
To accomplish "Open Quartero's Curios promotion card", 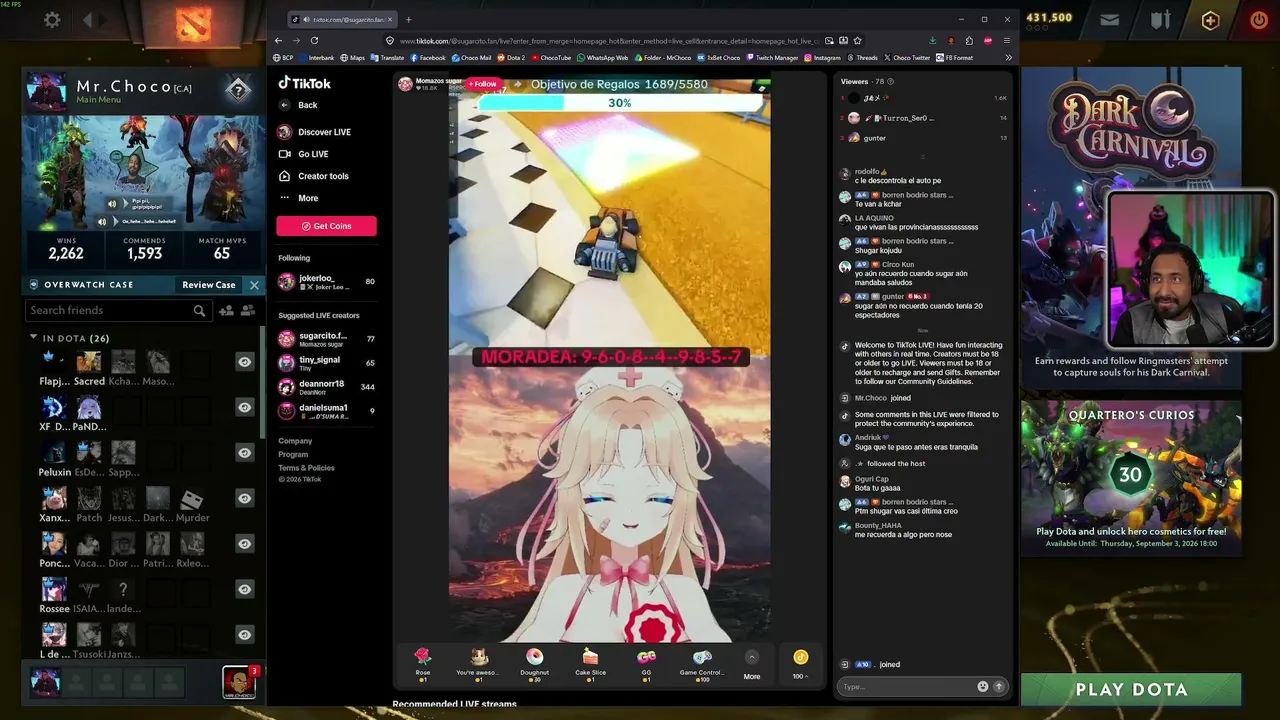I will [x=1131, y=477].
